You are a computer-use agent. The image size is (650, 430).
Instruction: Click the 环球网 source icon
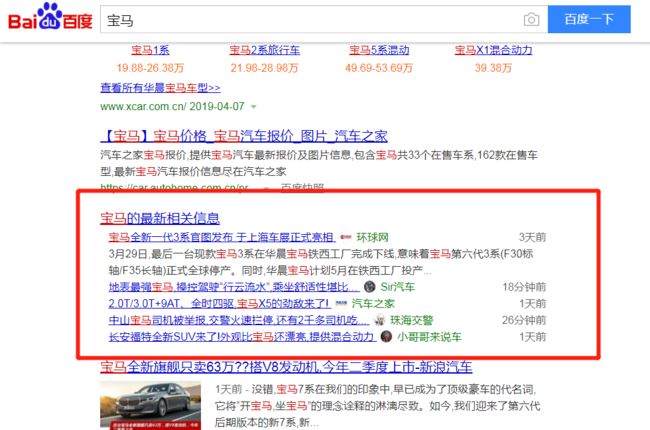[x=346, y=237]
